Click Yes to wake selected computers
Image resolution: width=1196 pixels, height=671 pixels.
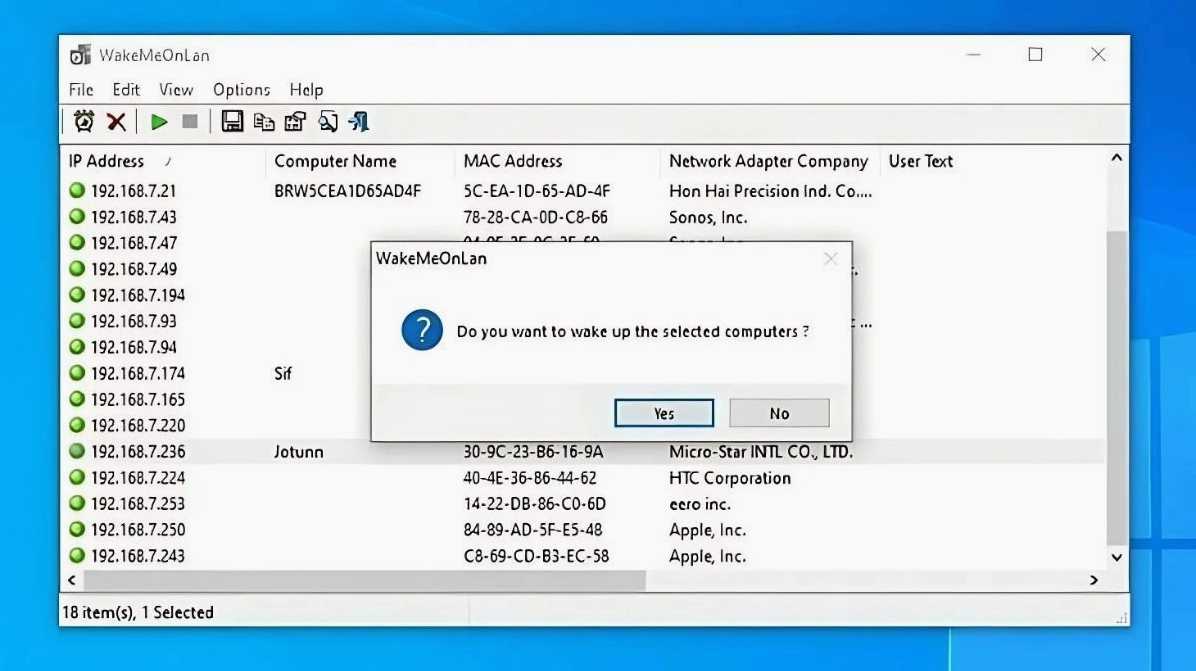point(664,412)
